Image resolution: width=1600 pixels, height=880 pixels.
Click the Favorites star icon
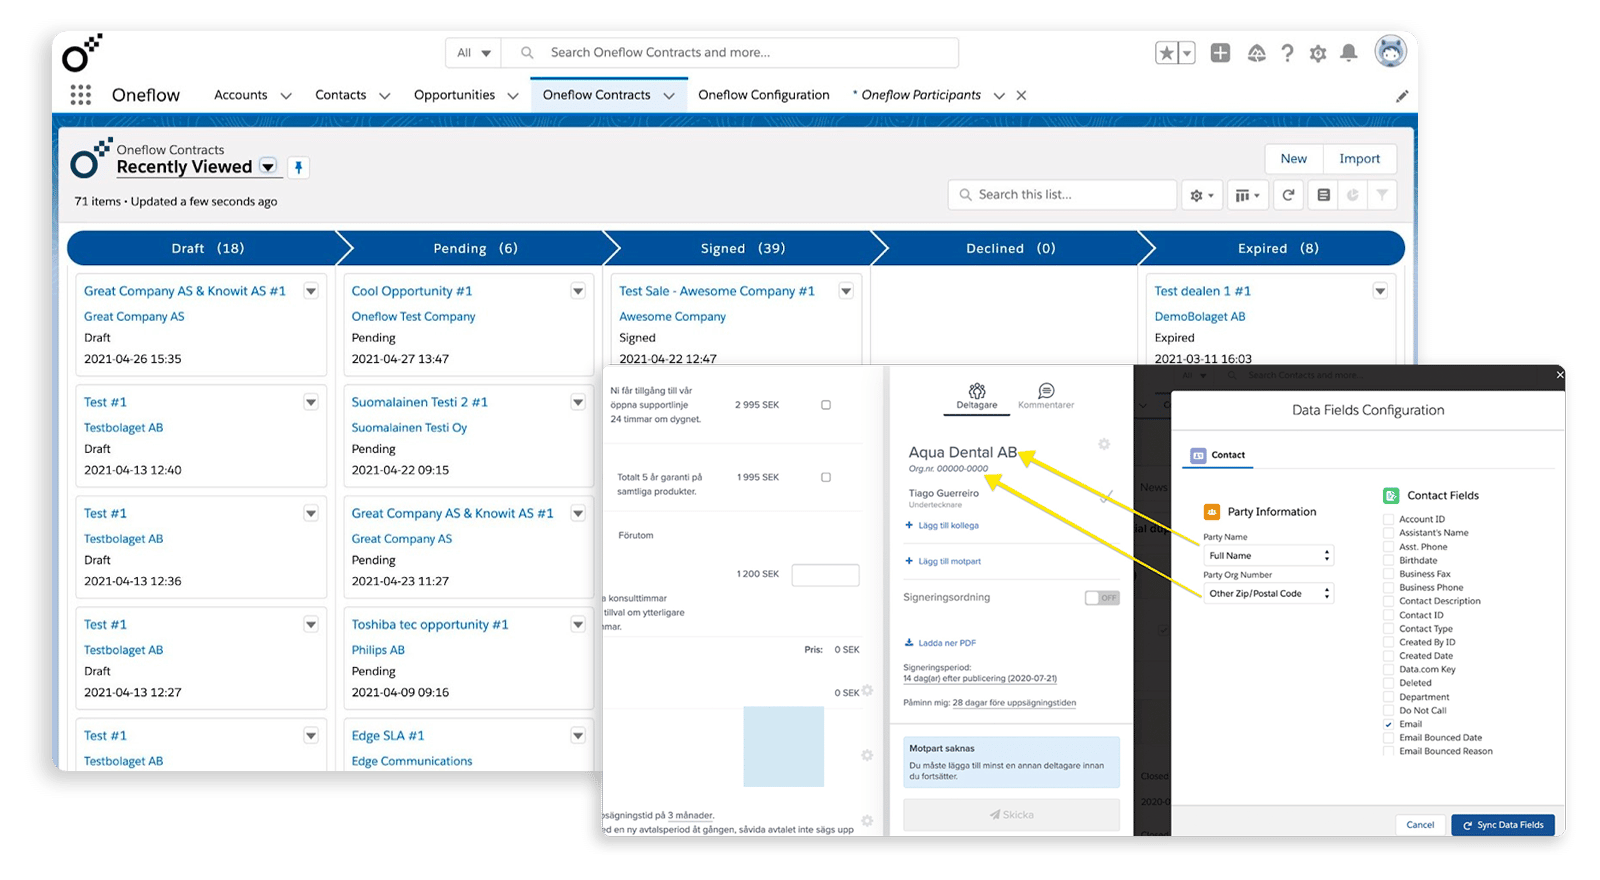(x=1166, y=53)
